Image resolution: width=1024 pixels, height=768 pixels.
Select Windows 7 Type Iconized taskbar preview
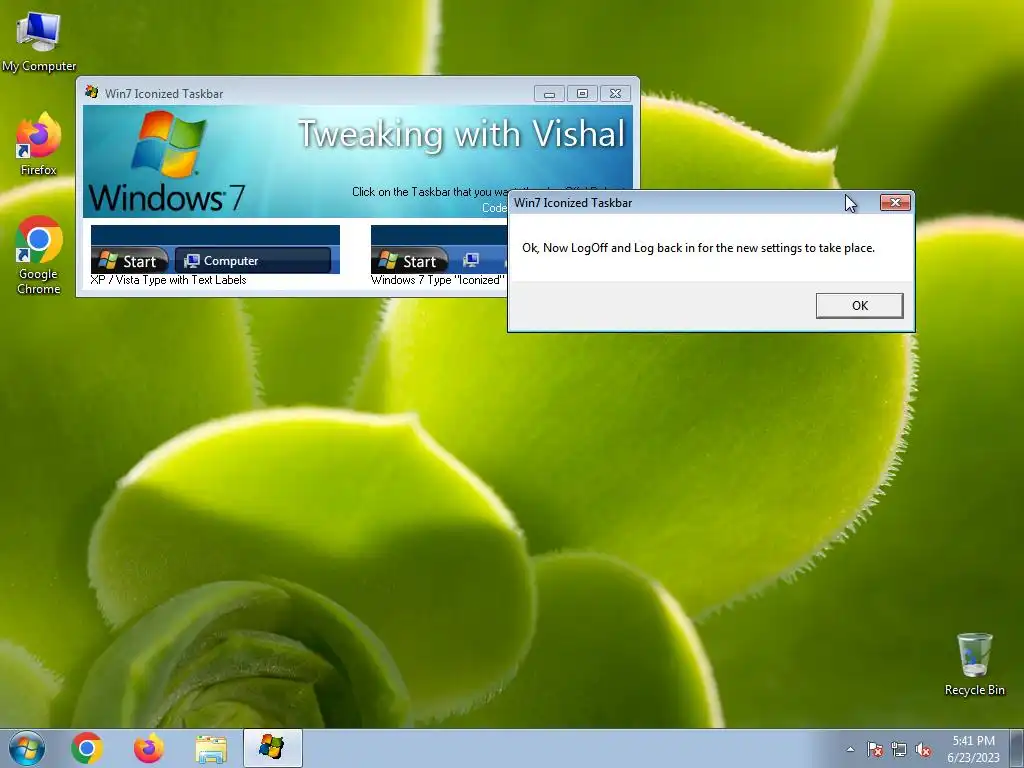coord(439,249)
